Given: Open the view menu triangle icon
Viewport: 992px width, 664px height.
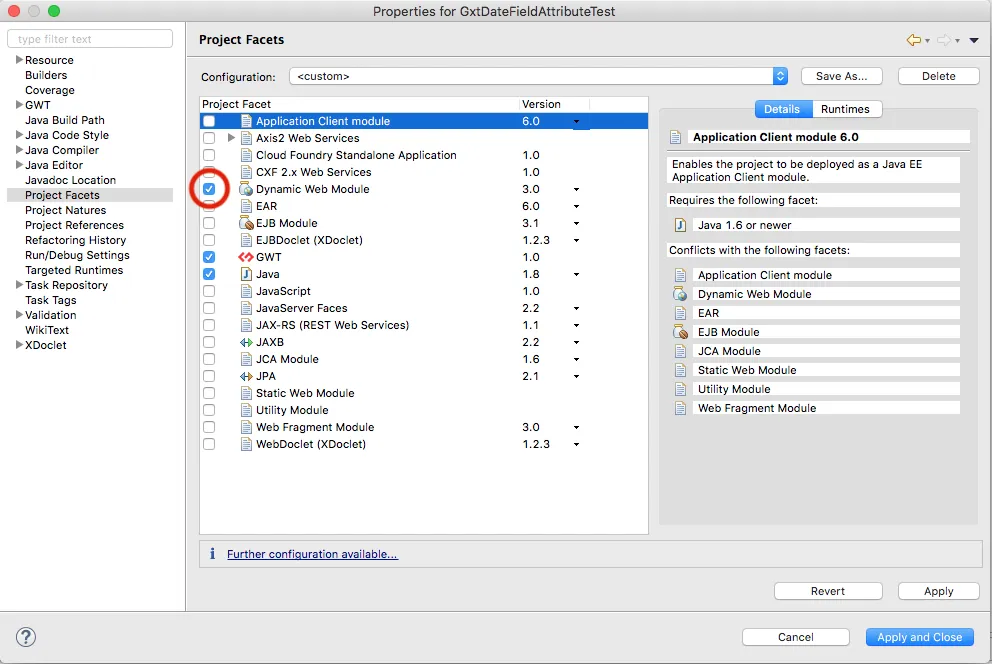Looking at the screenshot, I should (x=974, y=40).
